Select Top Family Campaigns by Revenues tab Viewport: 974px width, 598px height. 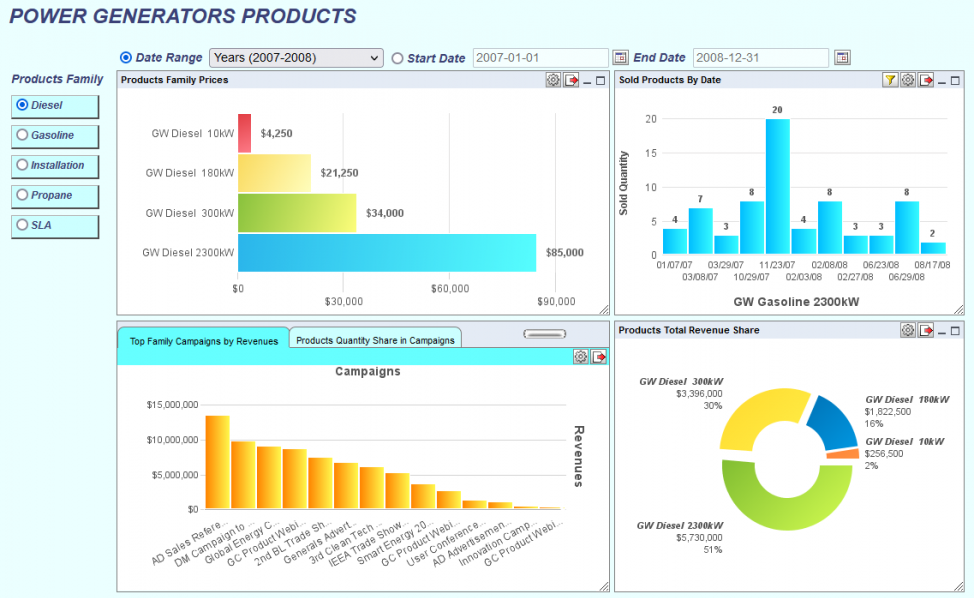(x=204, y=340)
